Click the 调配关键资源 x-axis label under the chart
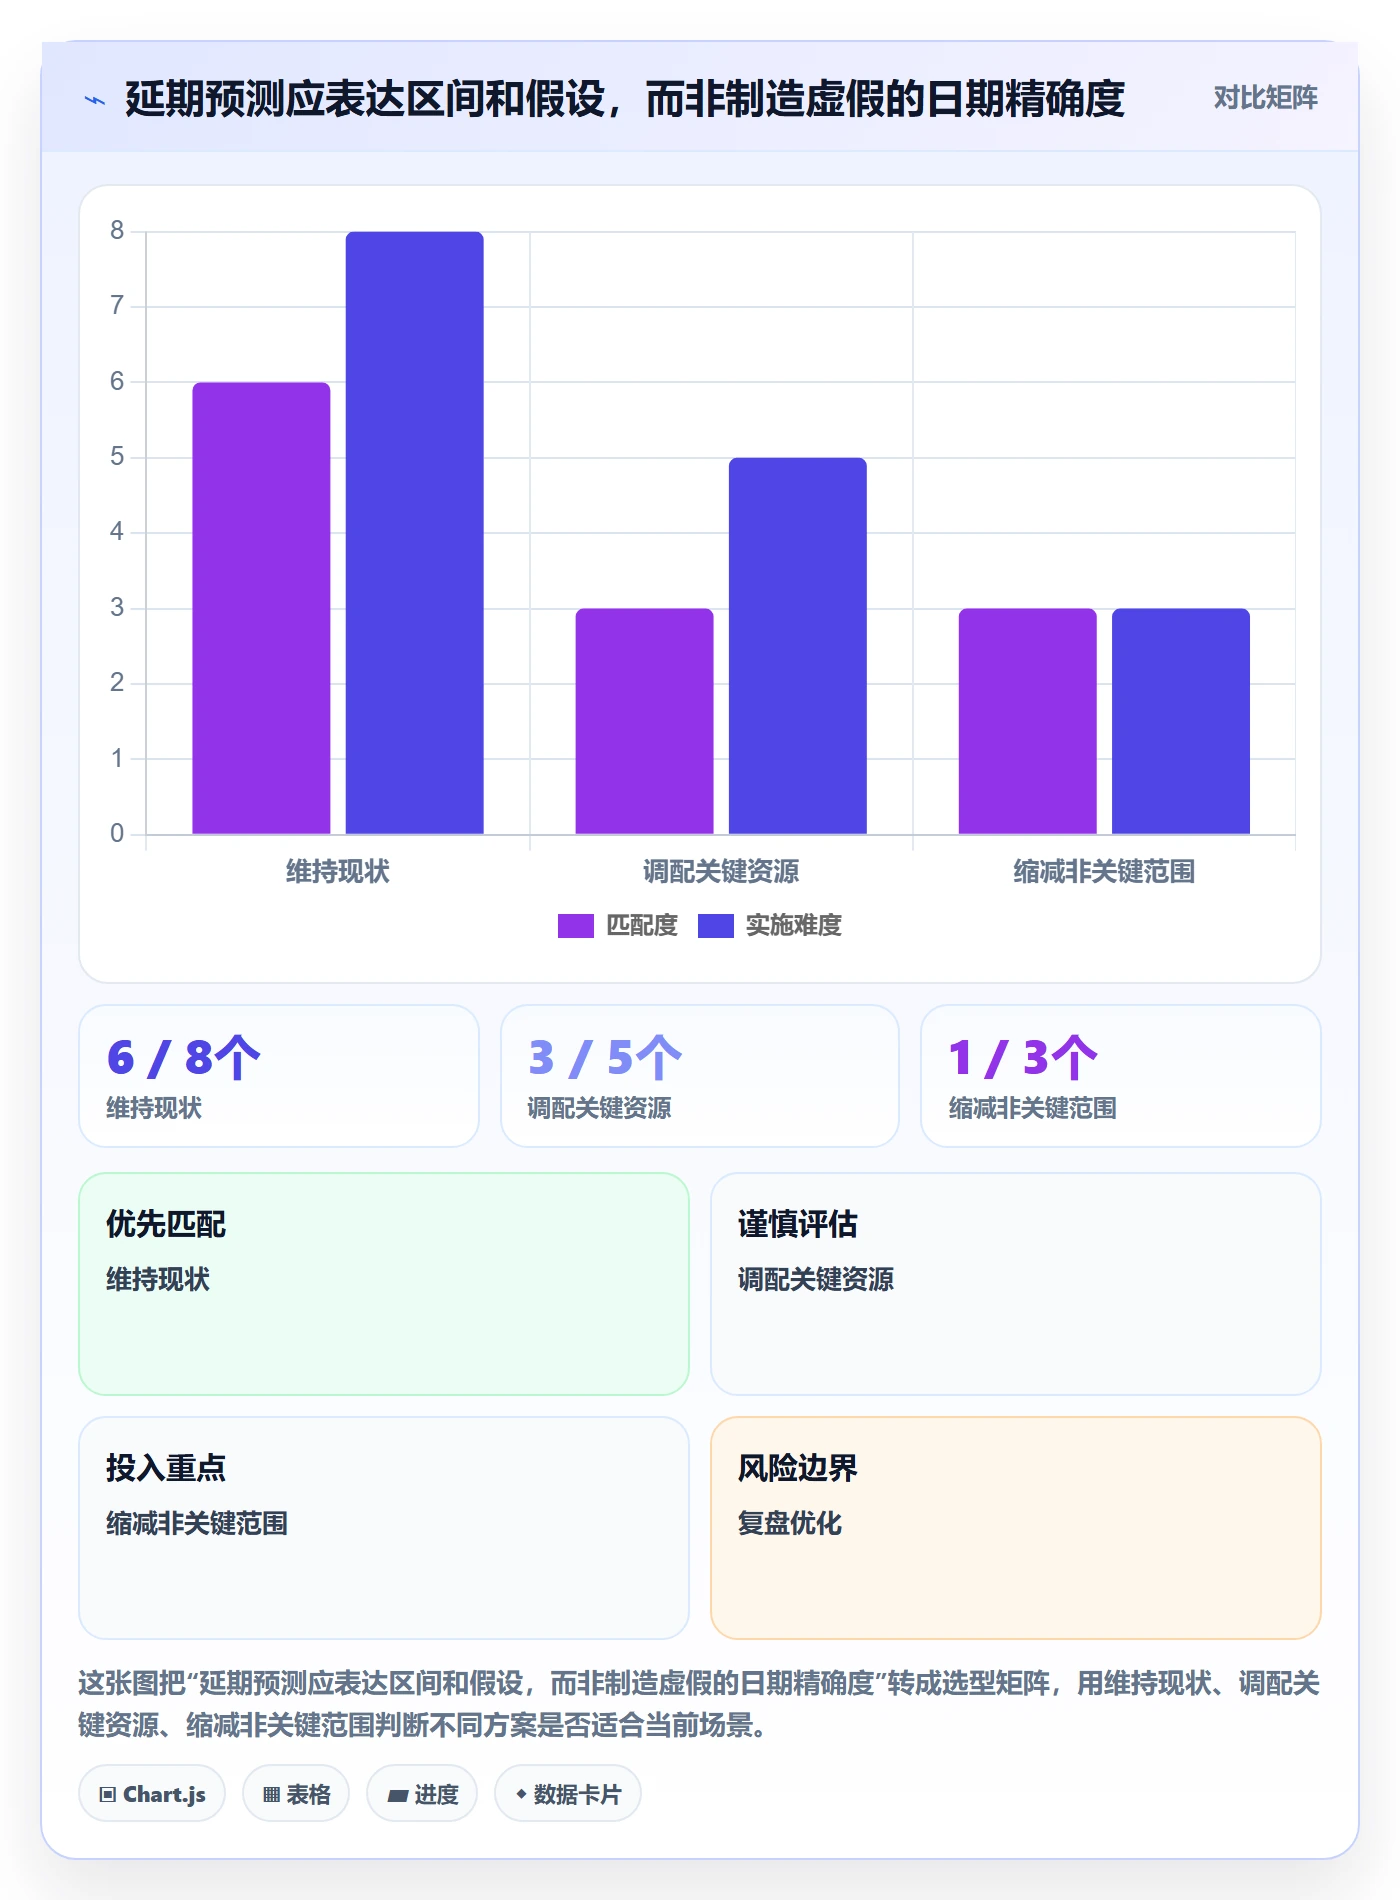The image size is (1400, 1900). pos(721,872)
